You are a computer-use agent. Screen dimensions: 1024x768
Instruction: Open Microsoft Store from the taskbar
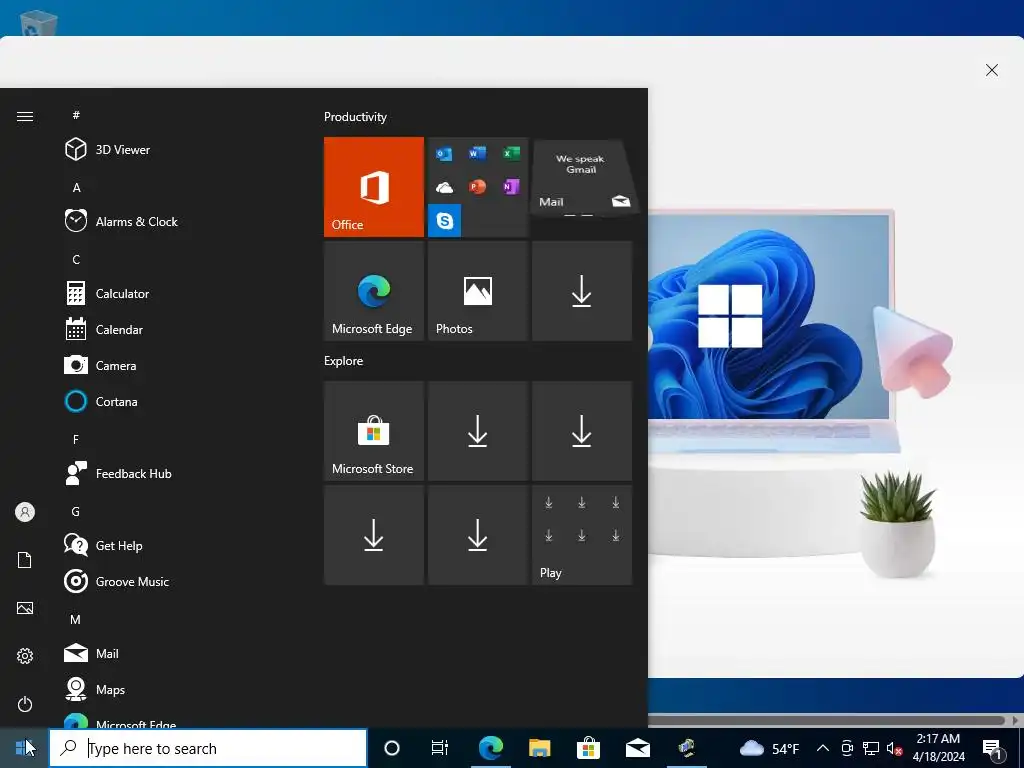click(x=588, y=748)
